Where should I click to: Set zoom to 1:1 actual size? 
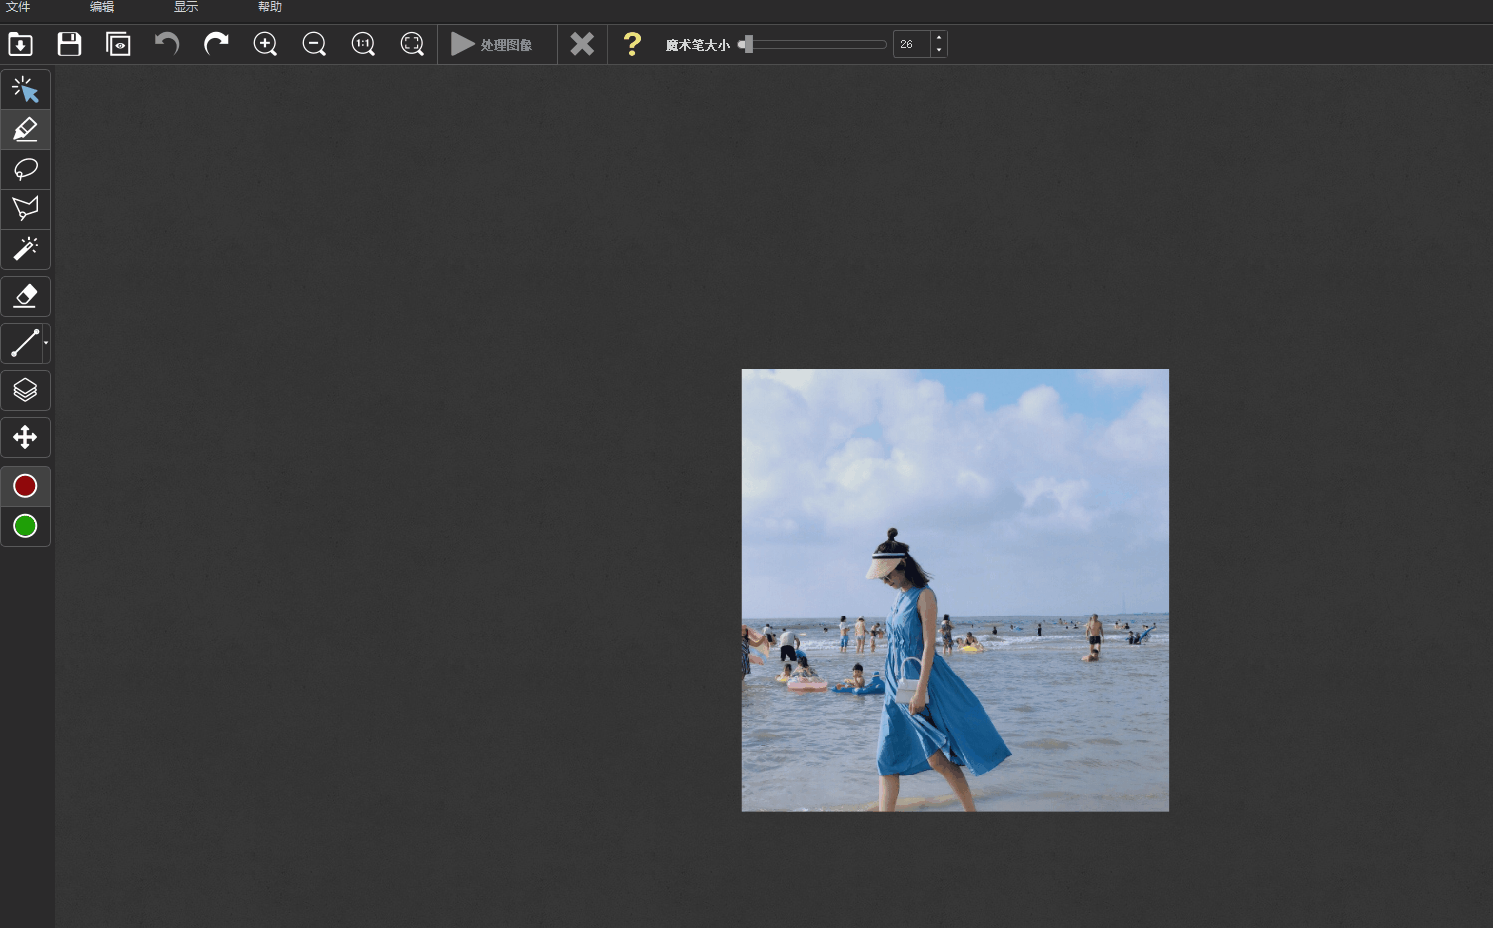tap(363, 44)
